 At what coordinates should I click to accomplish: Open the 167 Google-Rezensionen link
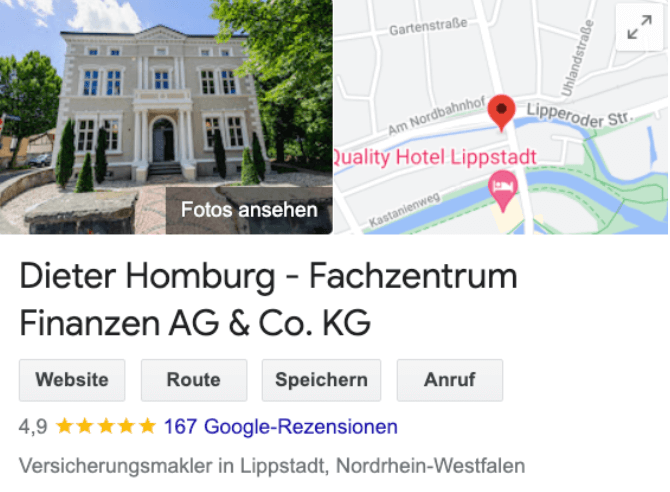[281, 427]
